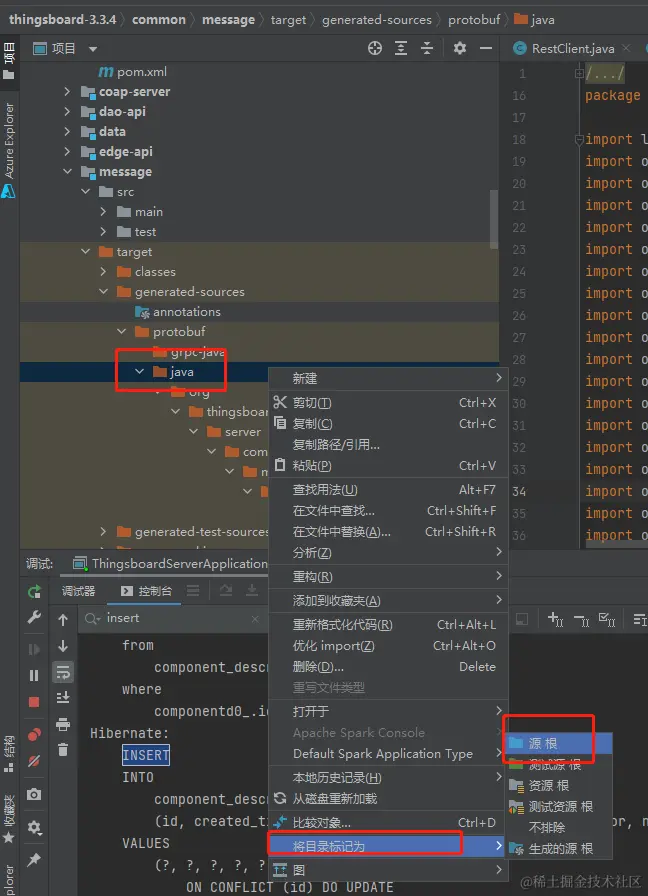This screenshot has width=648, height=896.
Task: Click generated-sources breadcrumb
Action: click(x=377, y=20)
